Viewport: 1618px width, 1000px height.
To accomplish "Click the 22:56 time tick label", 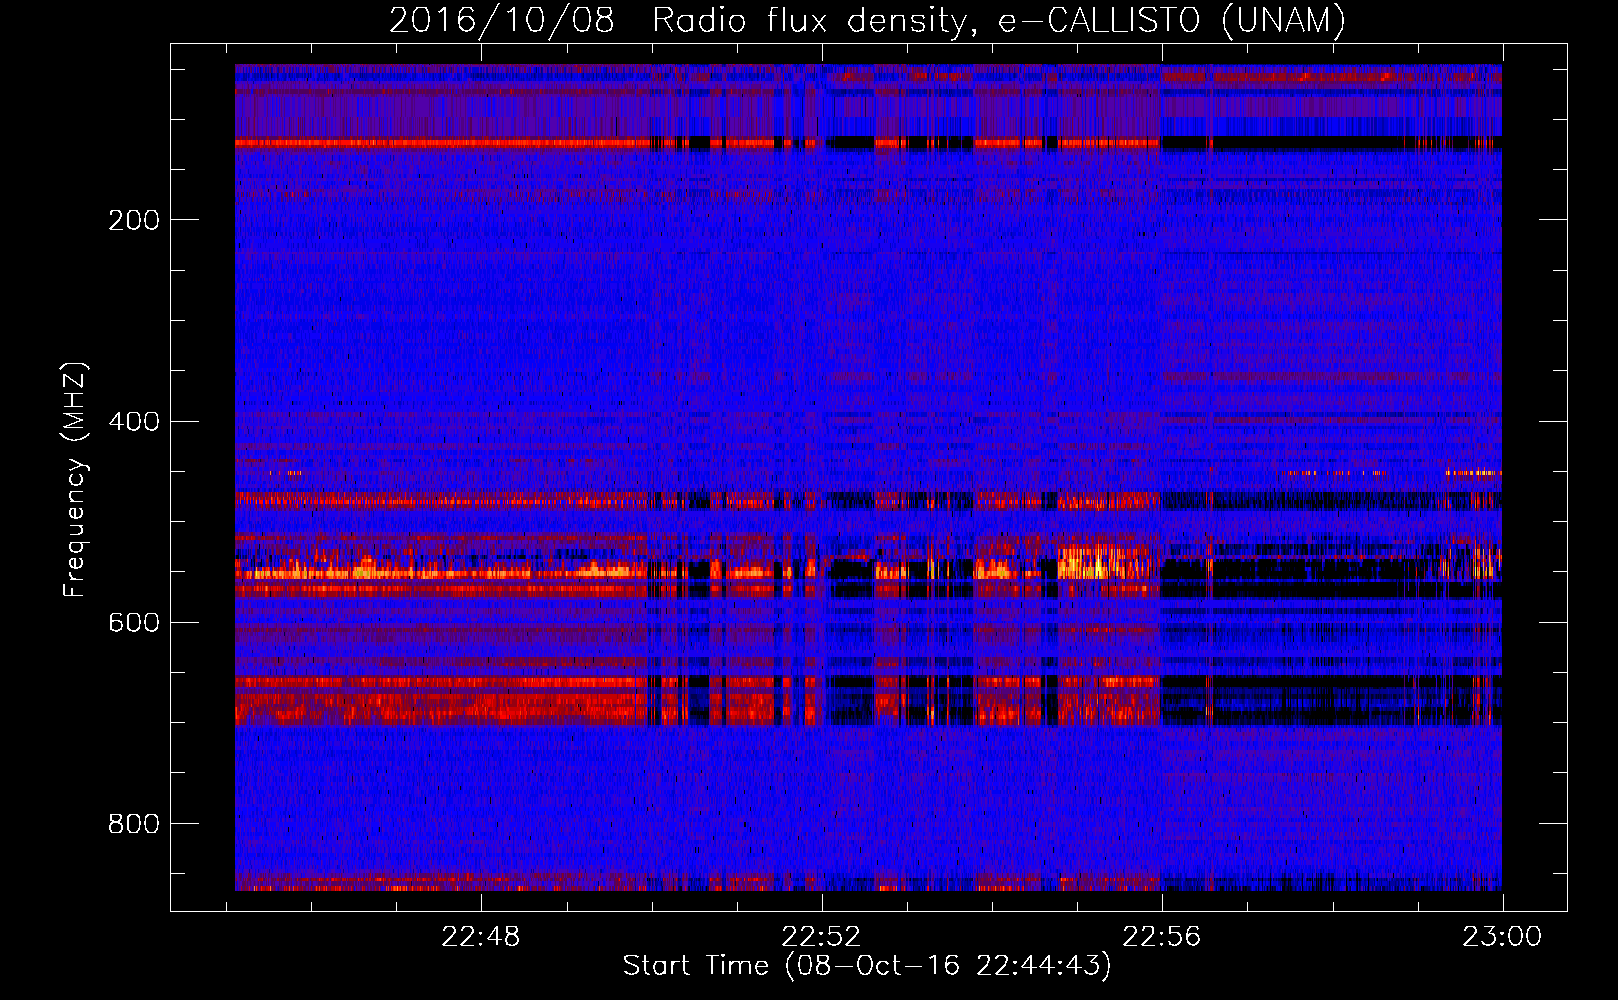I will click(x=1161, y=937).
